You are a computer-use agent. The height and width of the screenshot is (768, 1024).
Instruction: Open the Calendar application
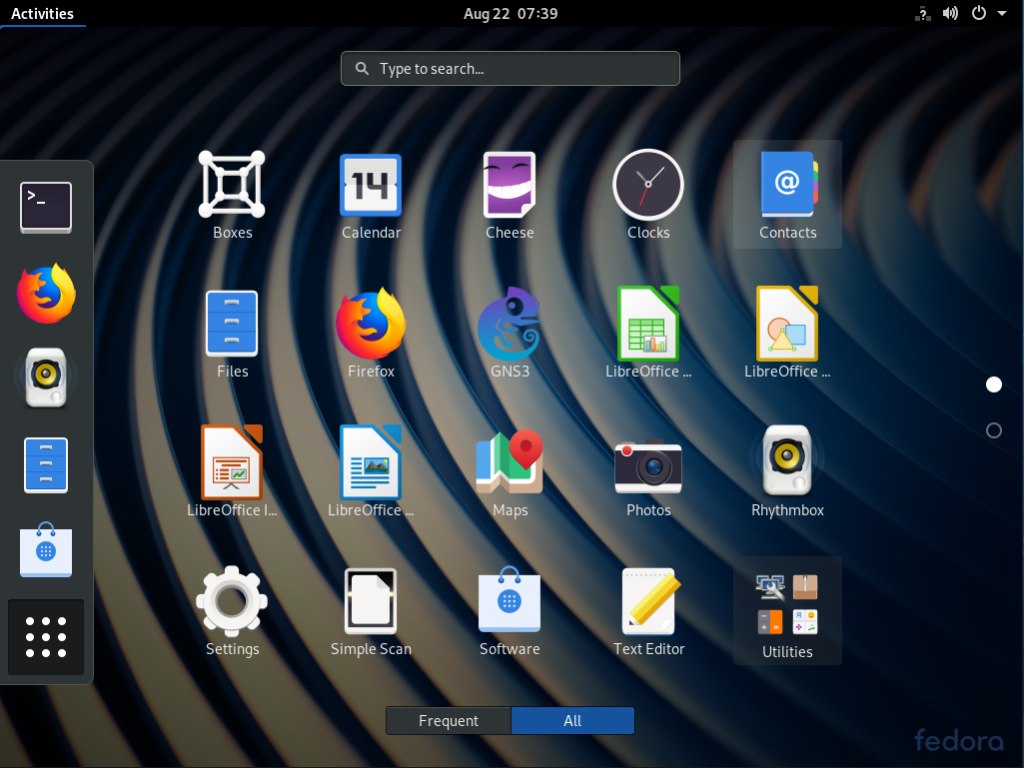371,194
